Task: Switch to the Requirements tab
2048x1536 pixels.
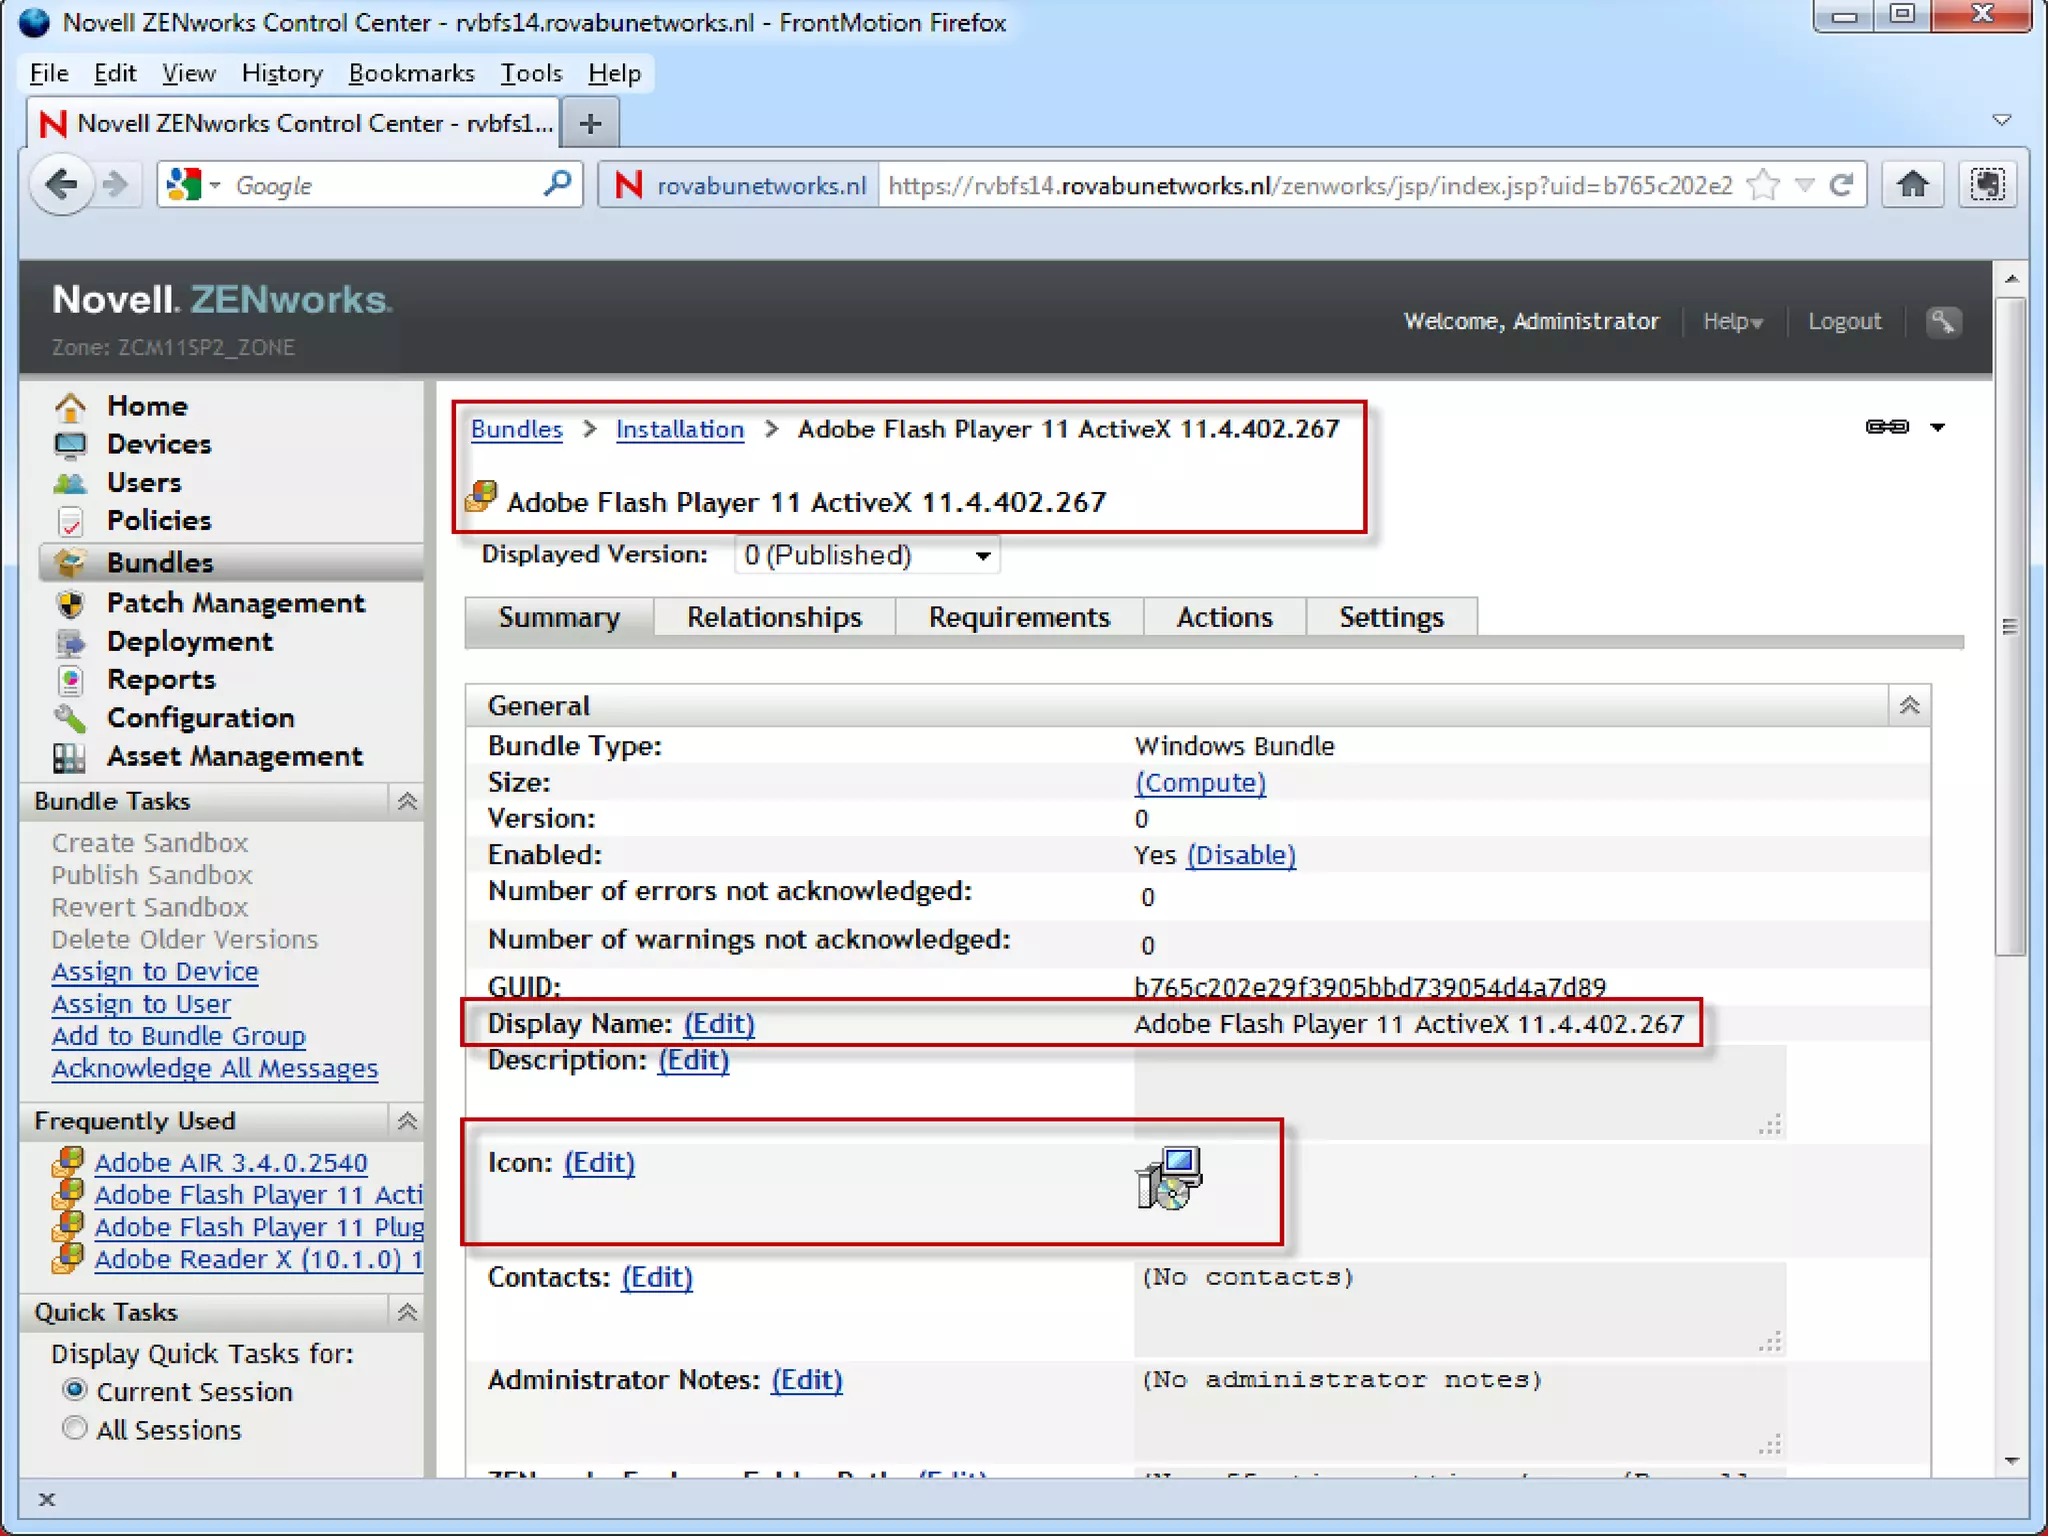Action: click(x=1019, y=617)
